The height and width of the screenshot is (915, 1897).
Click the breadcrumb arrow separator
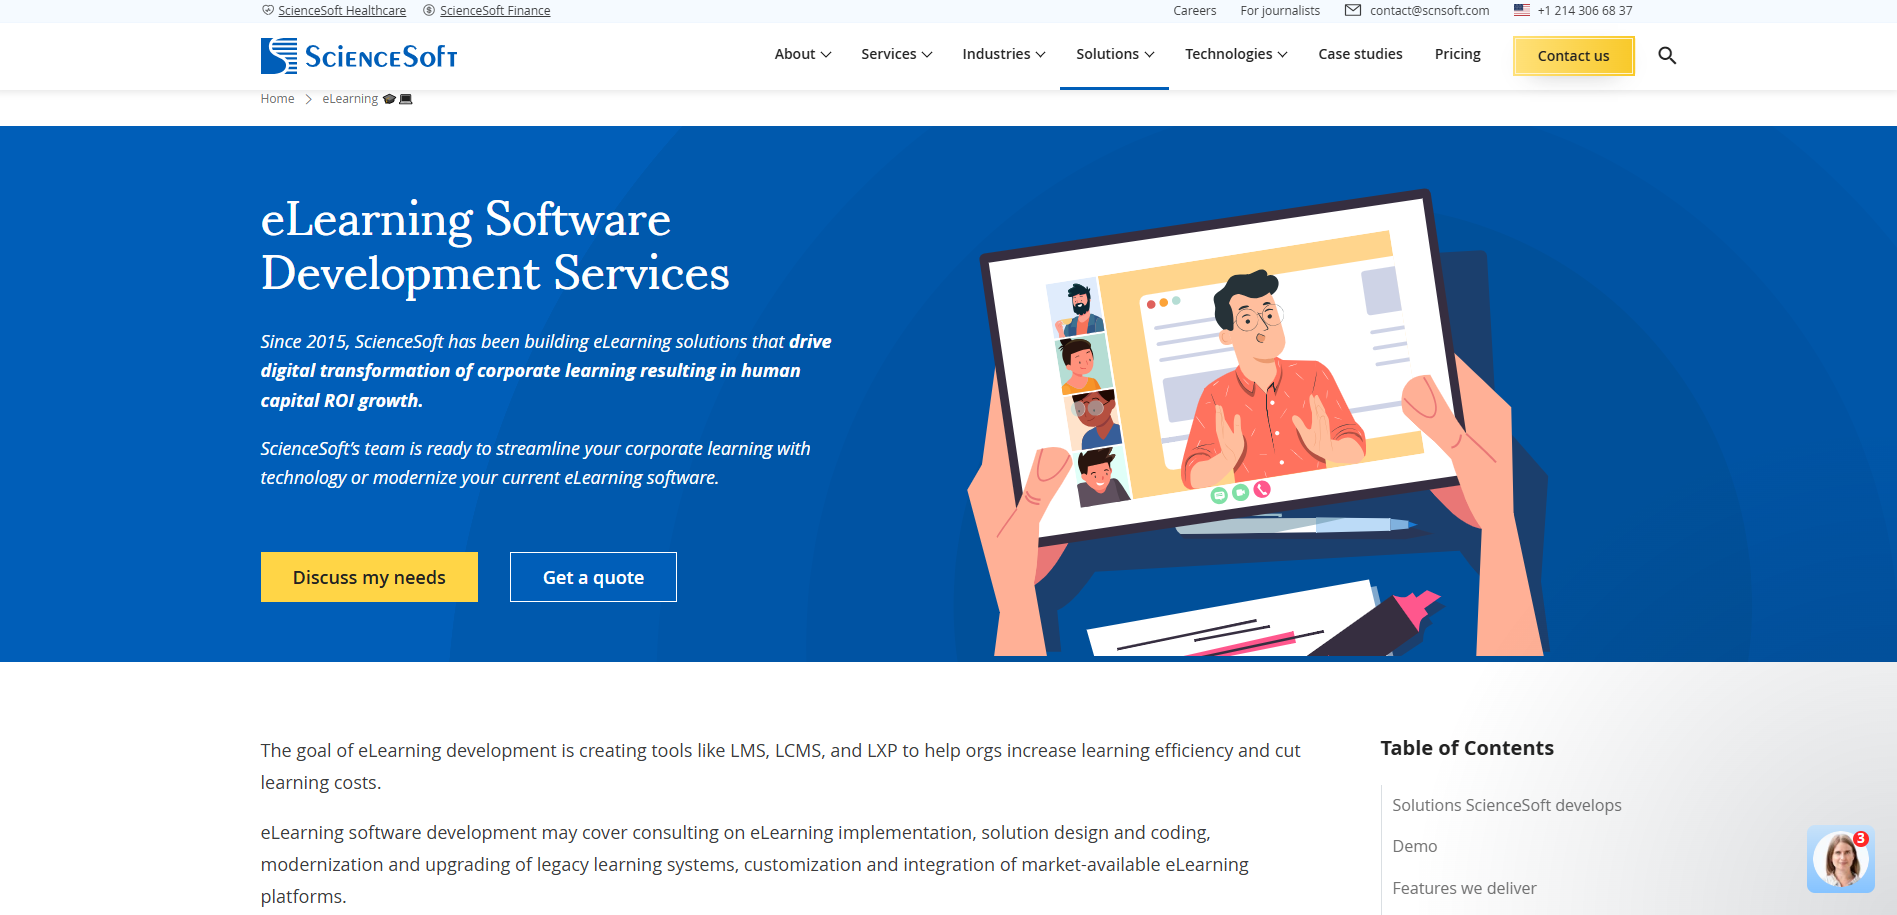309,99
